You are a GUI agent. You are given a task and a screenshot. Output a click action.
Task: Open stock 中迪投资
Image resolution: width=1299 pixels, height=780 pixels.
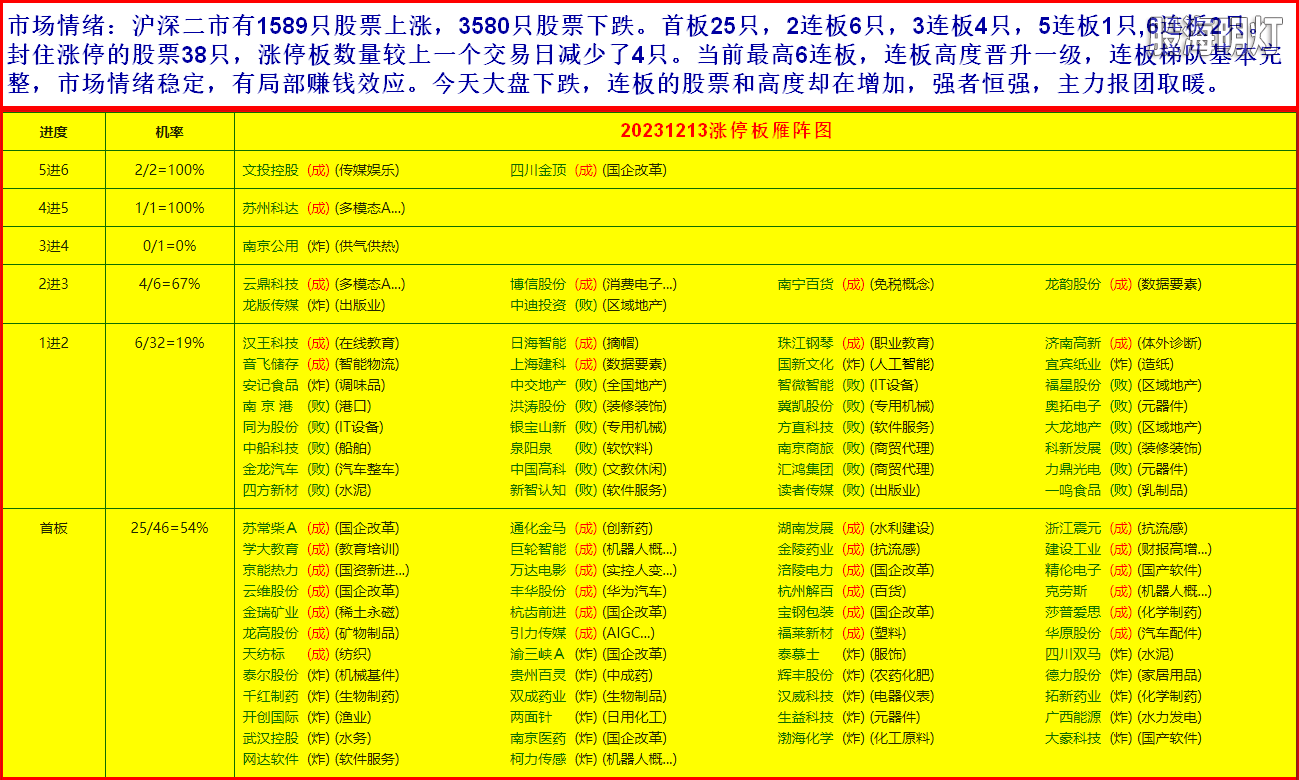538,305
